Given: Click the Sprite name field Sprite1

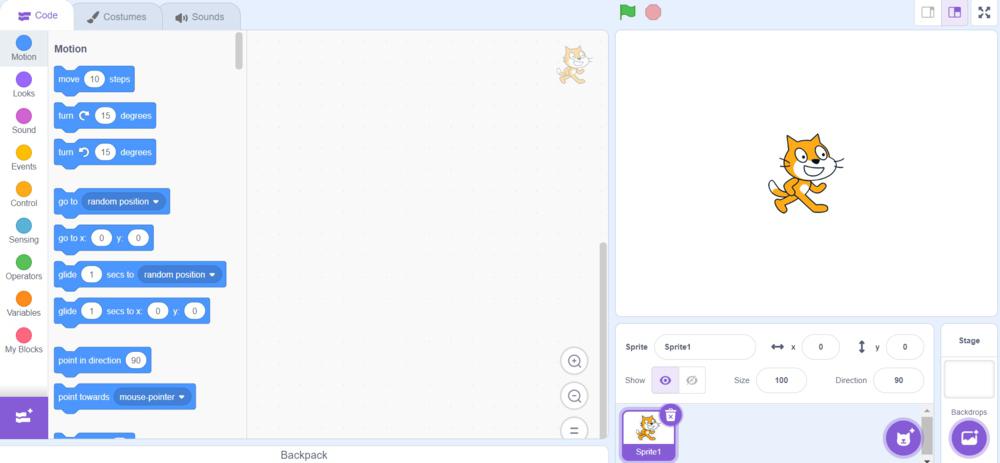Looking at the screenshot, I should click(x=705, y=347).
